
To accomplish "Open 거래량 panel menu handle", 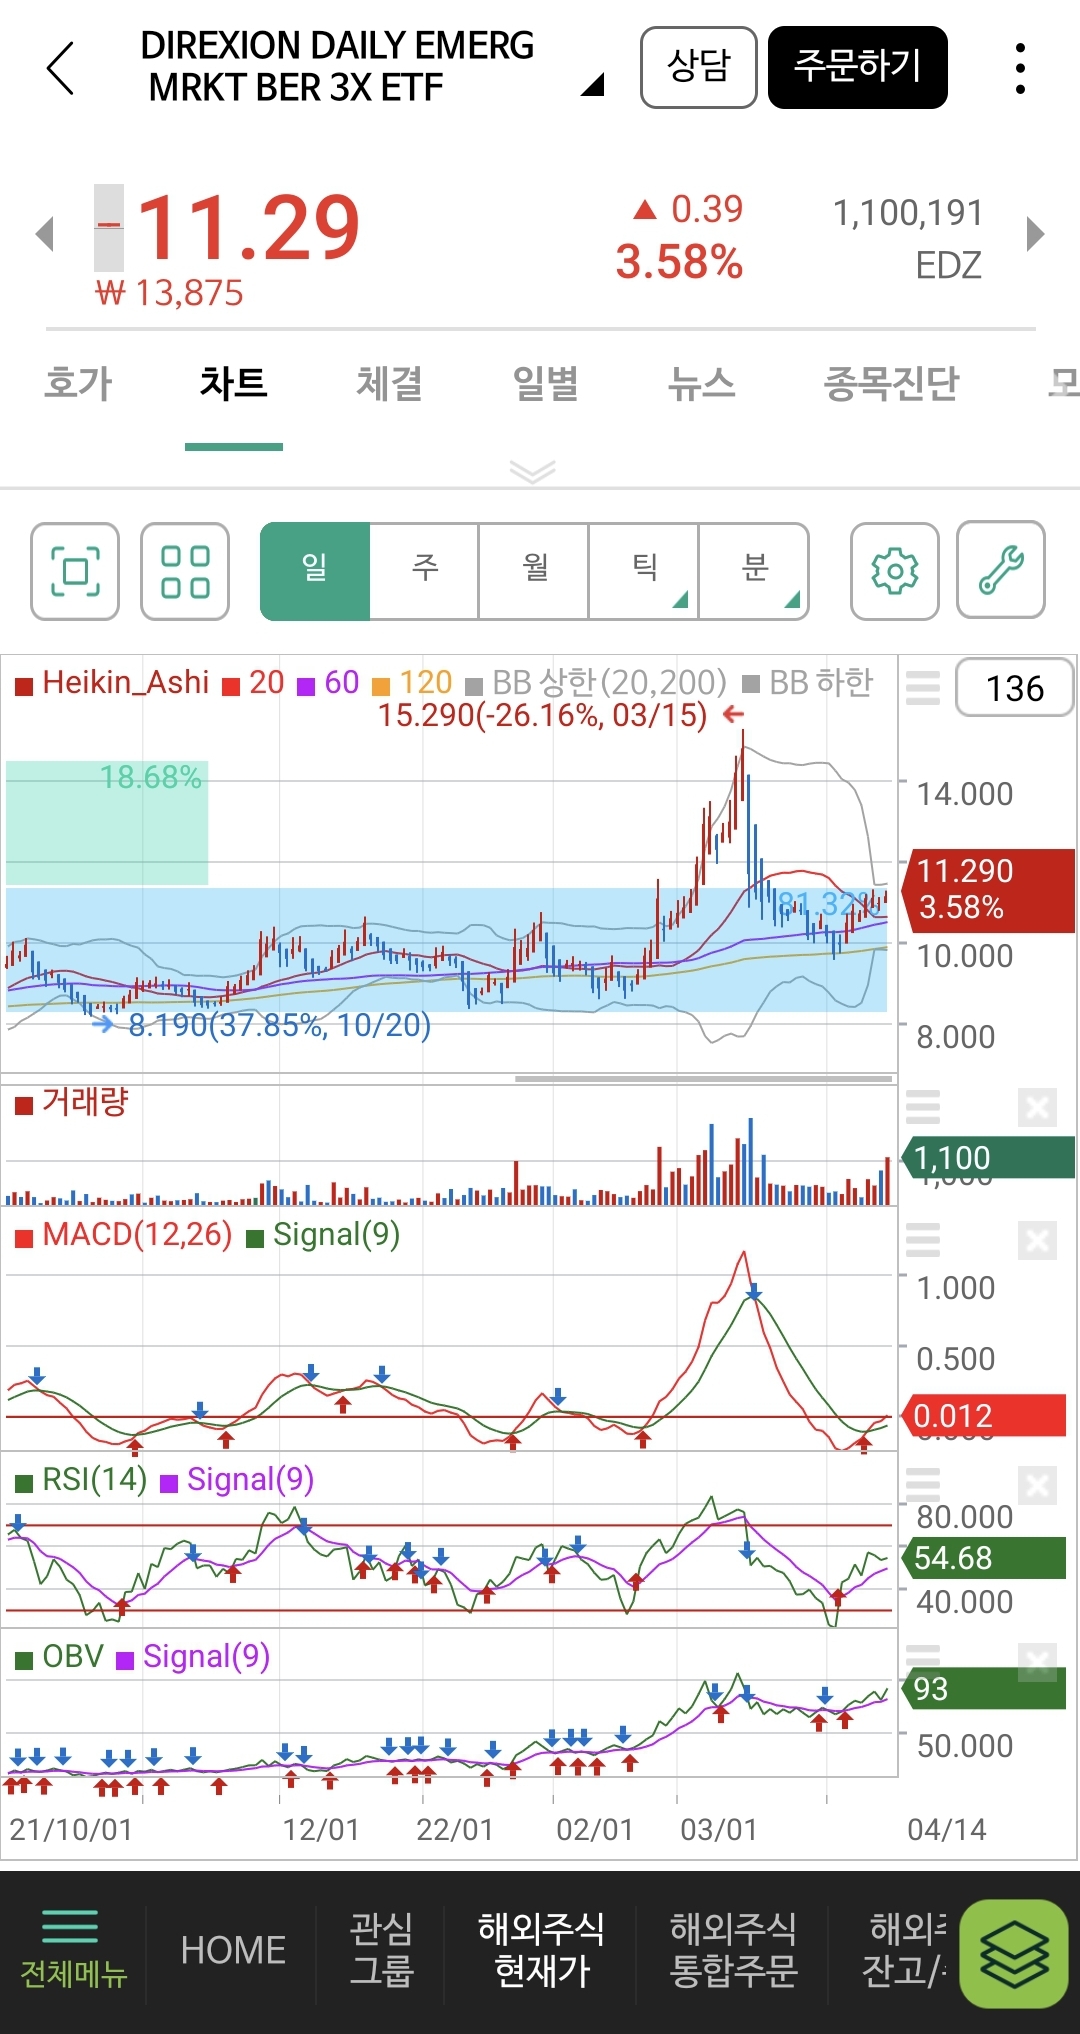I will pos(922,1107).
